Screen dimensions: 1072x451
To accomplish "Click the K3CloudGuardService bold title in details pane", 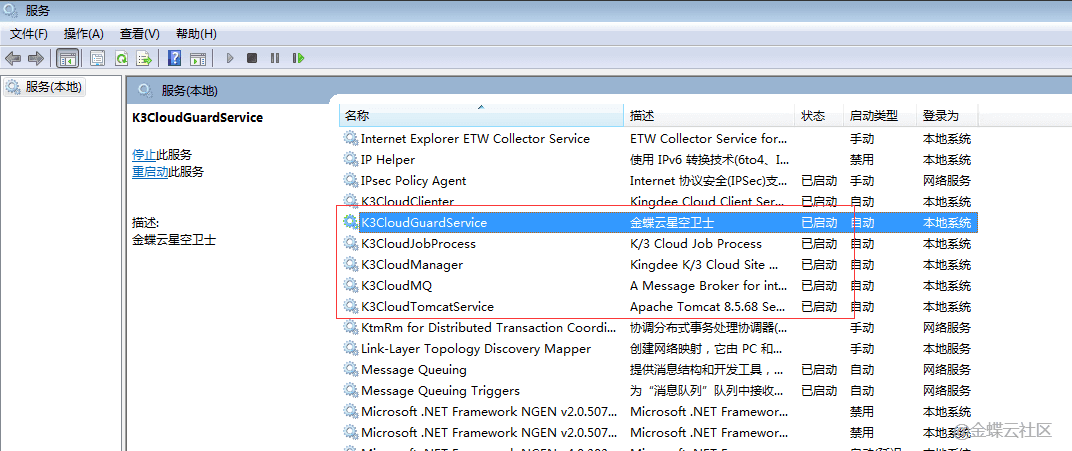I will (198, 118).
